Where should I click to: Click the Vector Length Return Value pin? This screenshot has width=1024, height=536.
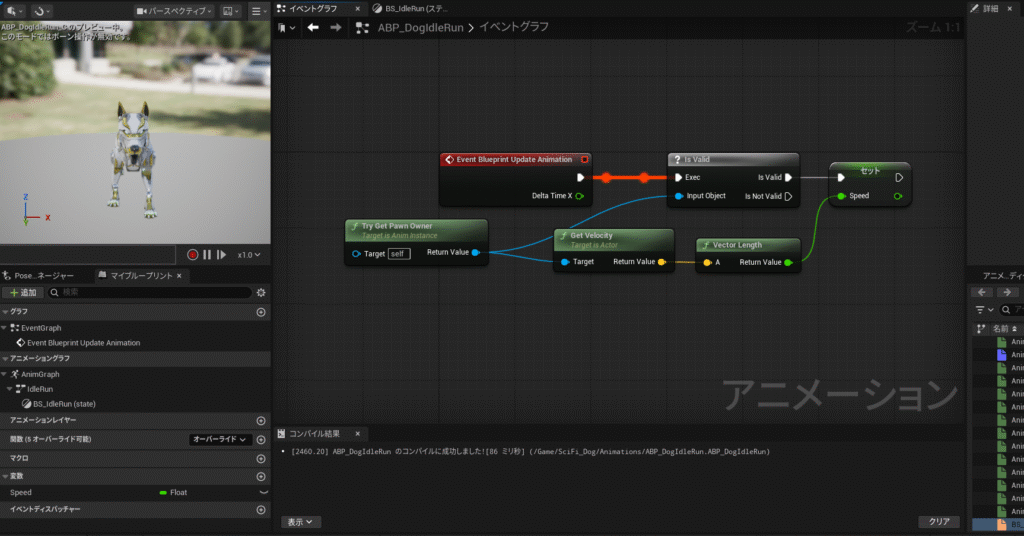click(788, 262)
